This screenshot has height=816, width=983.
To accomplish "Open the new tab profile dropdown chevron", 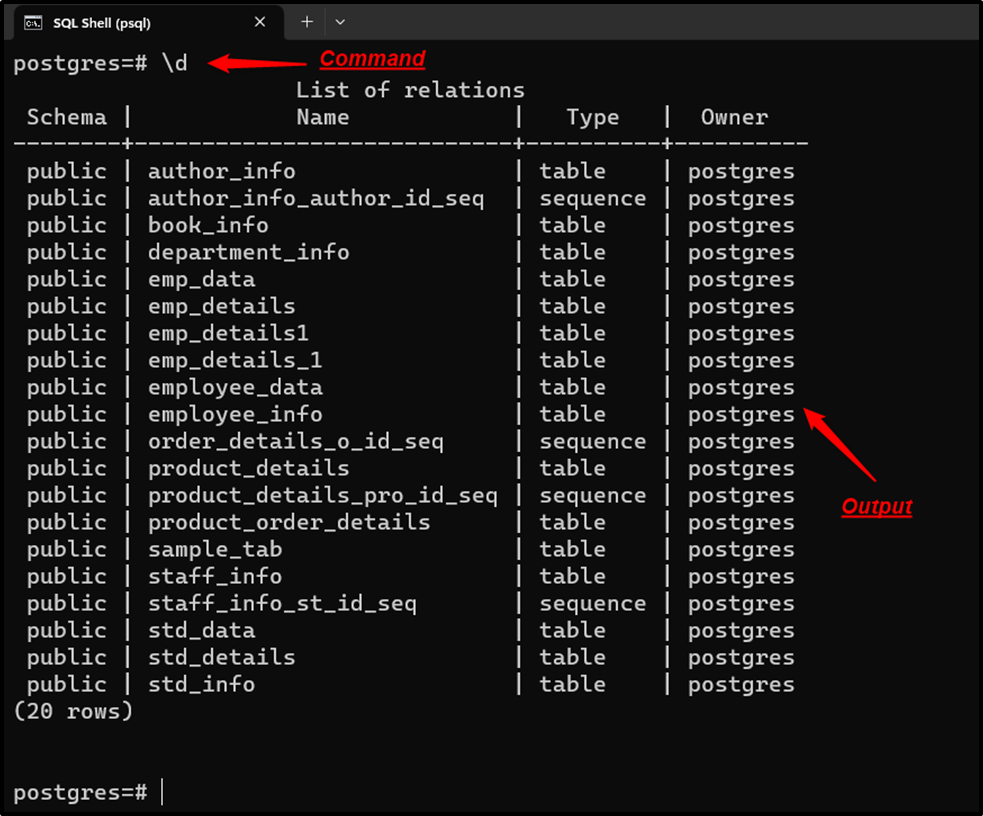I will click(x=339, y=21).
